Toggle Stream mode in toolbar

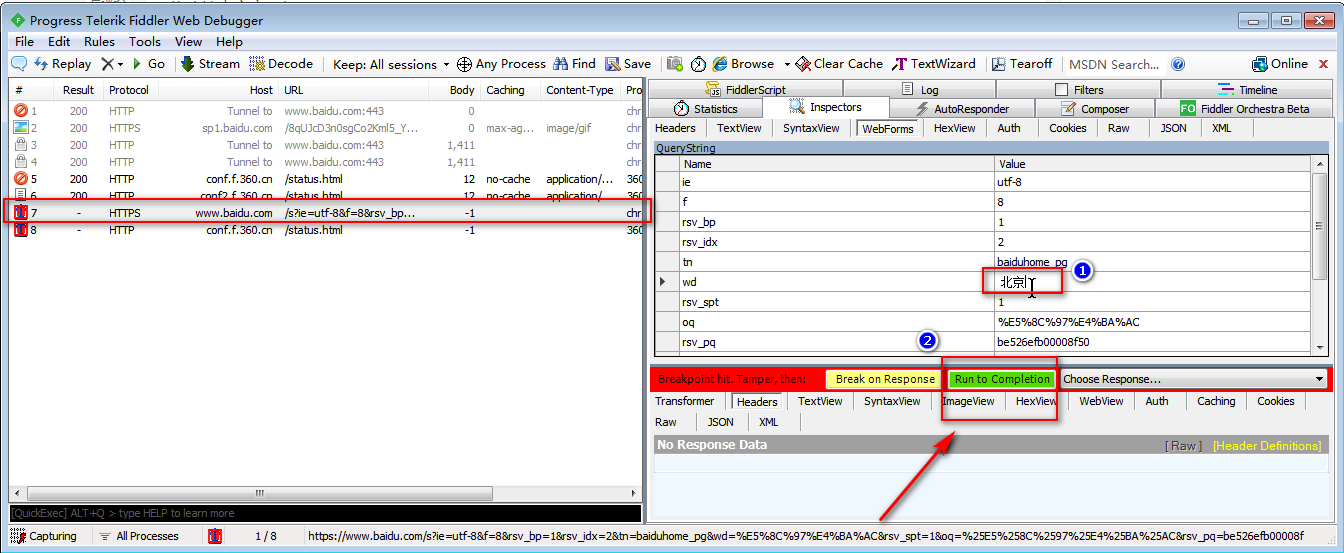tap(210, 64)
